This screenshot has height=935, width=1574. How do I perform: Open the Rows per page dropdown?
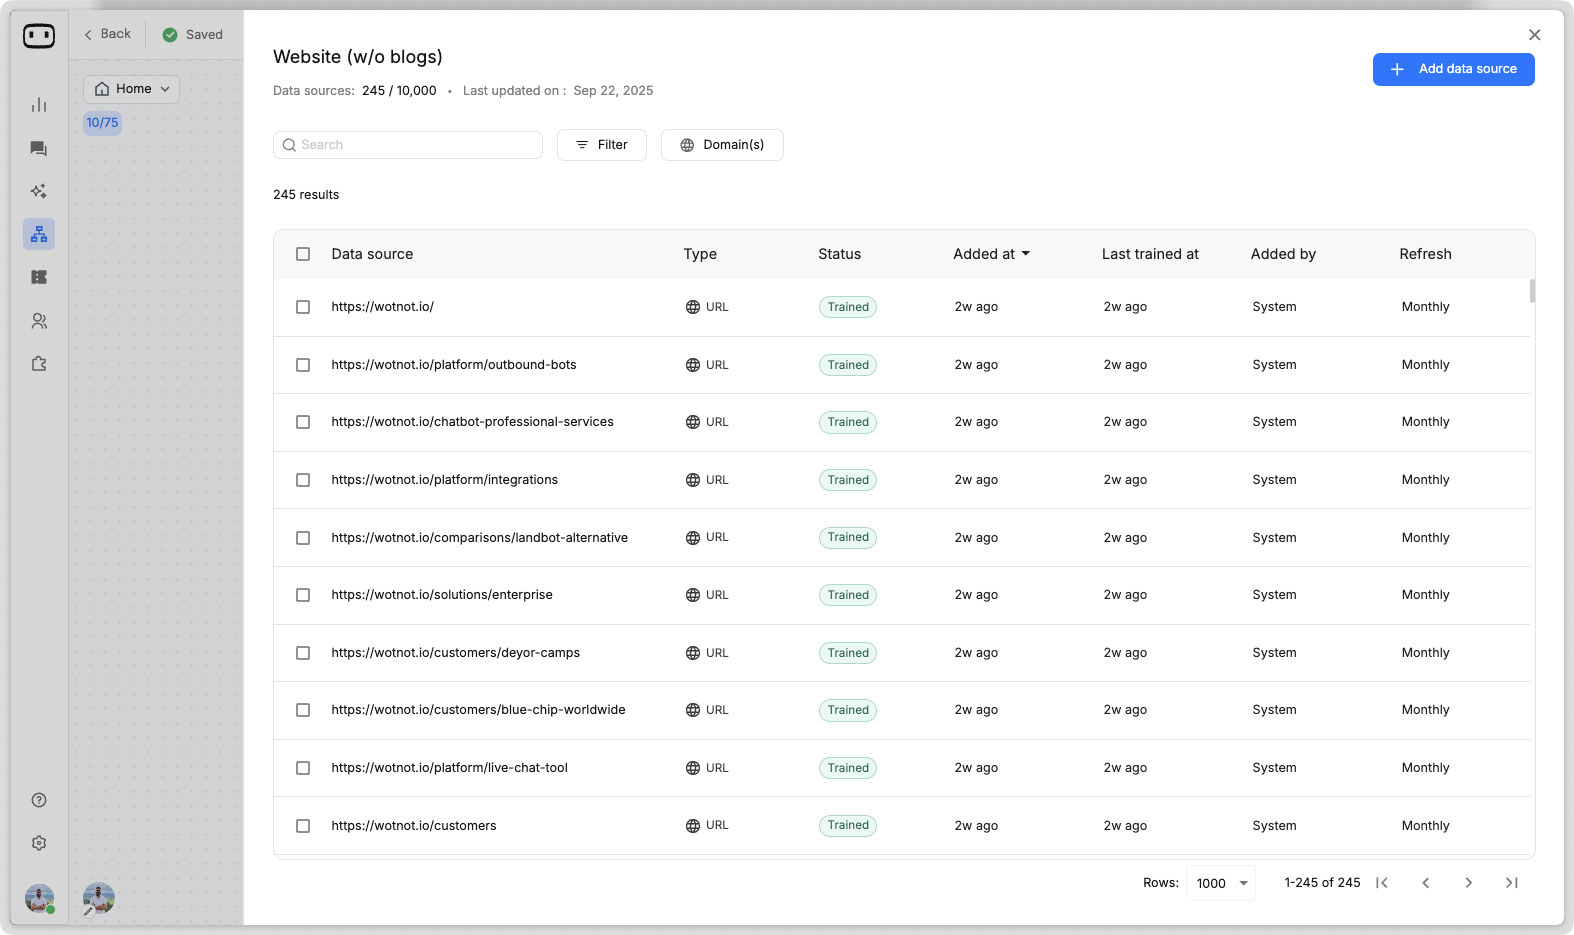(1221, 883)
